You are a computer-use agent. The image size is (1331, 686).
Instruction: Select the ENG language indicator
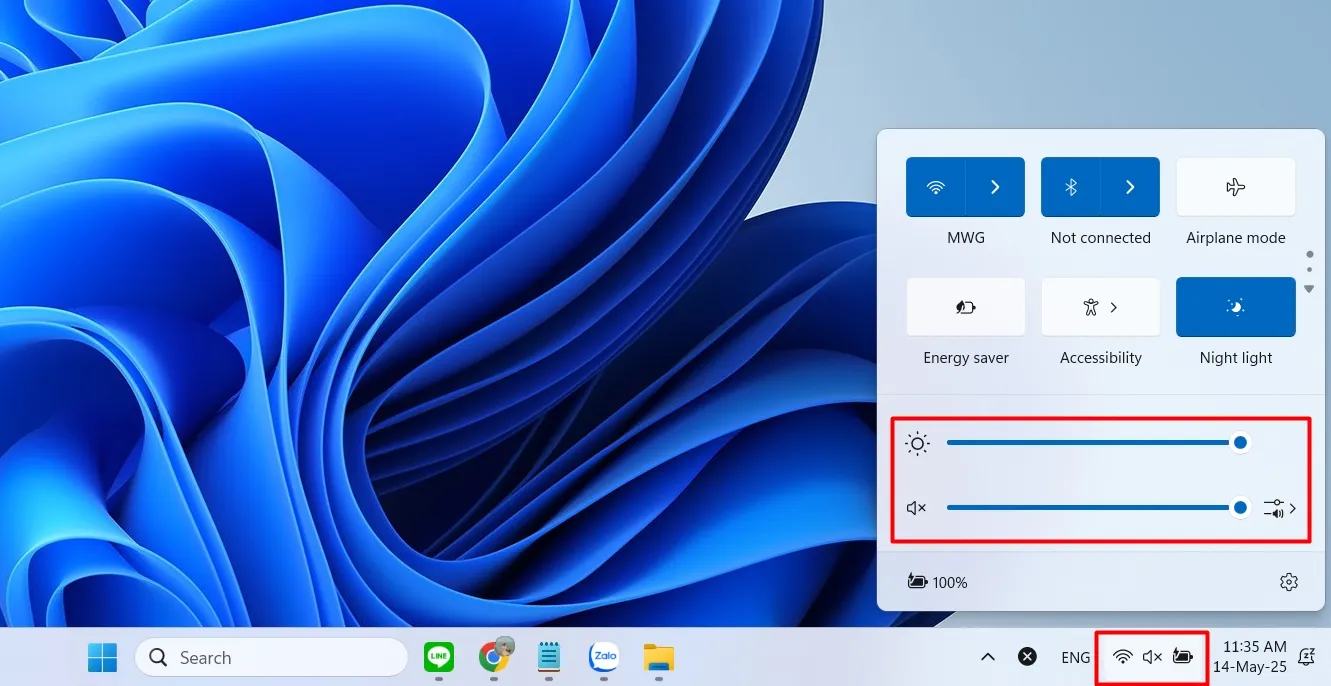1075,657
